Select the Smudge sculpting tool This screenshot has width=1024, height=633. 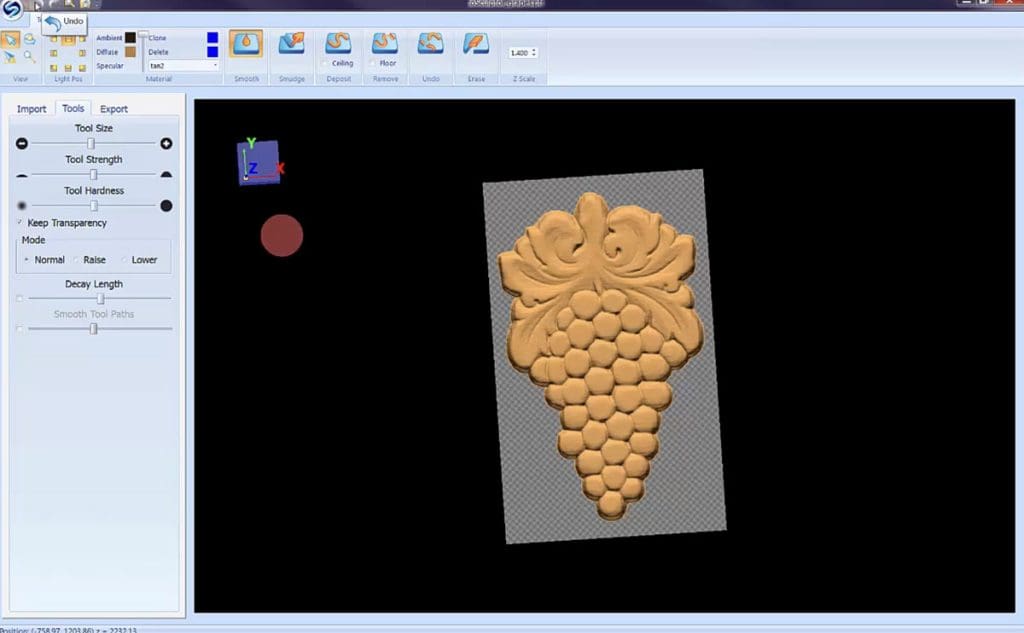[x=291, y=44]
